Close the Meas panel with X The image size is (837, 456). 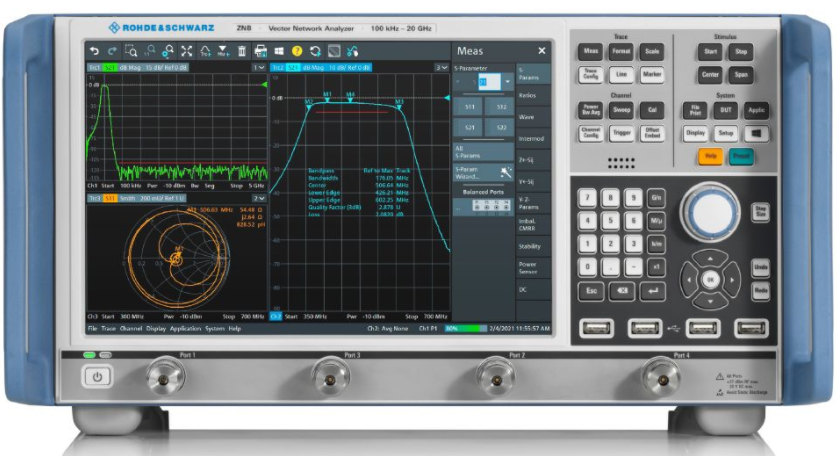(x=542, y=51)
